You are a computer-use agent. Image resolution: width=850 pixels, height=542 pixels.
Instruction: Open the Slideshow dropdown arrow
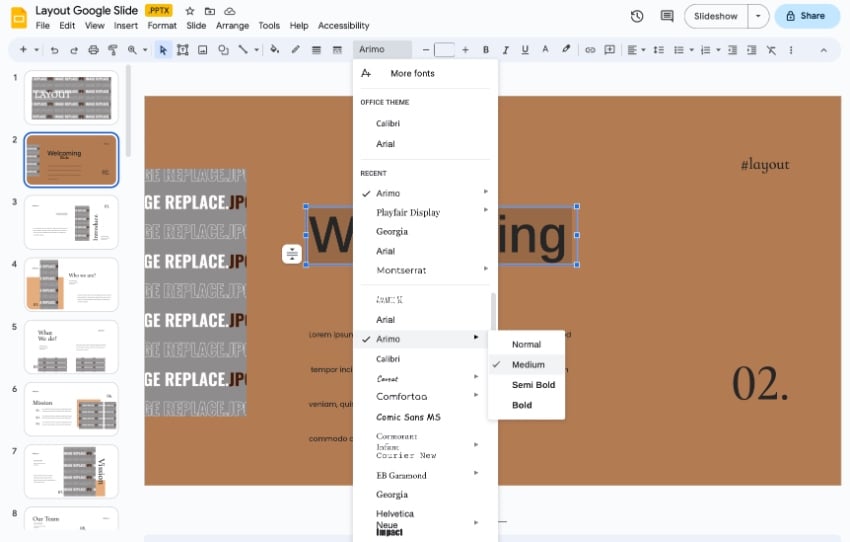point(759,16)
